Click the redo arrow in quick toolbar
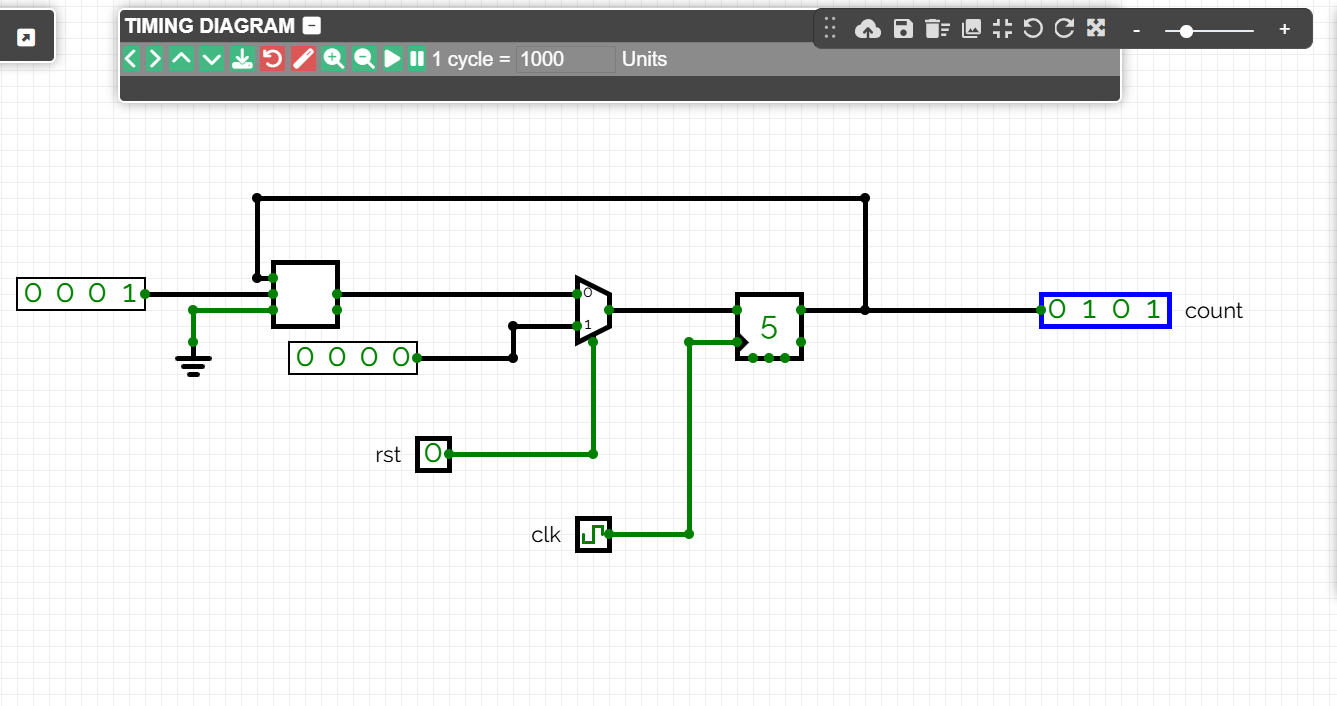Image resolution: width=1337 pixels, height=706 pixels. tap(1064, 29)
